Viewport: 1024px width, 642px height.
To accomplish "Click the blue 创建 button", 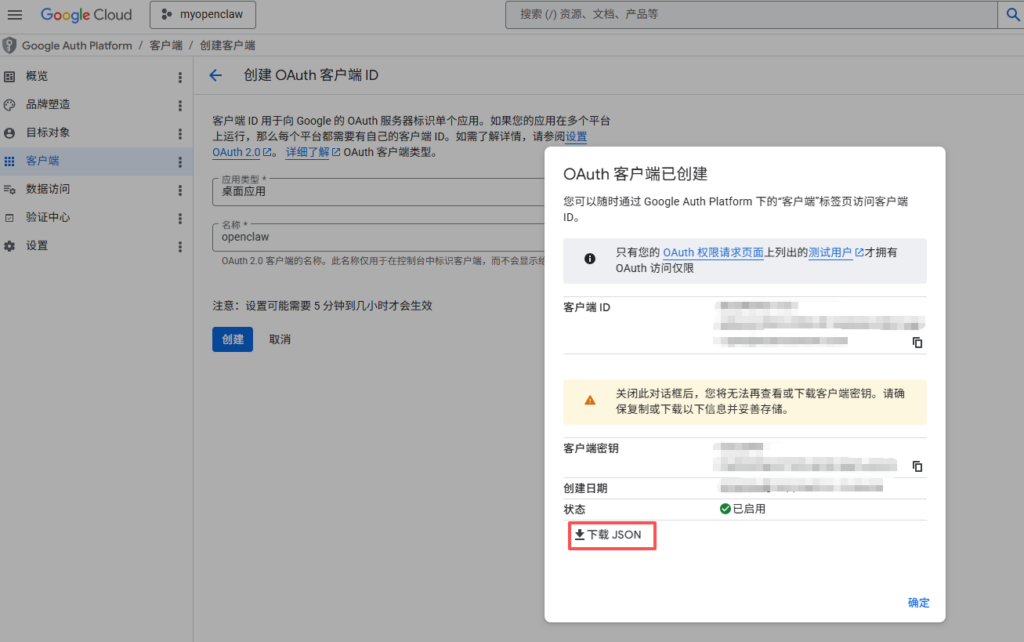I will pyautogui.click(x=232, y=339).
